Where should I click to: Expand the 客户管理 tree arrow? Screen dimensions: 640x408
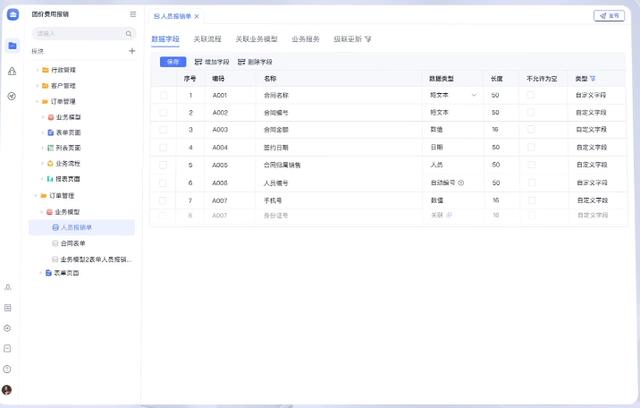click(x=37, y=86)
